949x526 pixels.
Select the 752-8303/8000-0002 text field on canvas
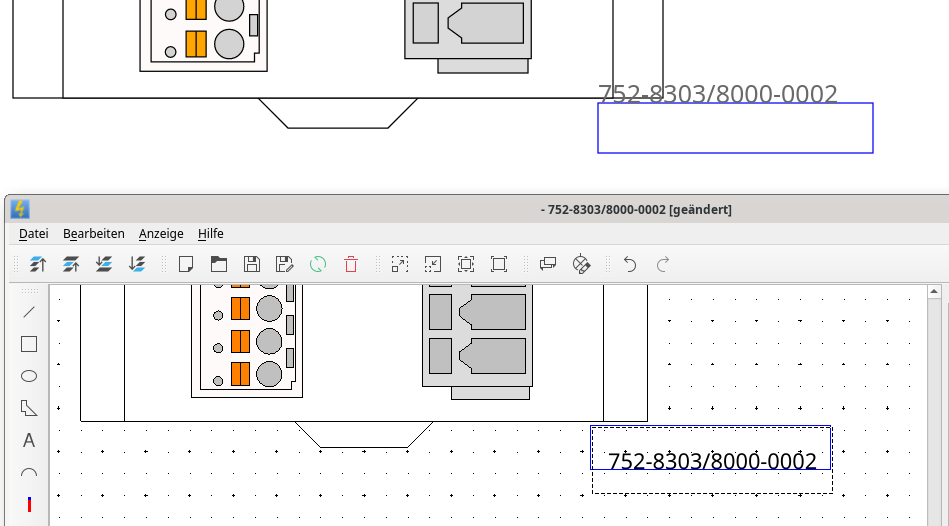click(x=712, y=461)
